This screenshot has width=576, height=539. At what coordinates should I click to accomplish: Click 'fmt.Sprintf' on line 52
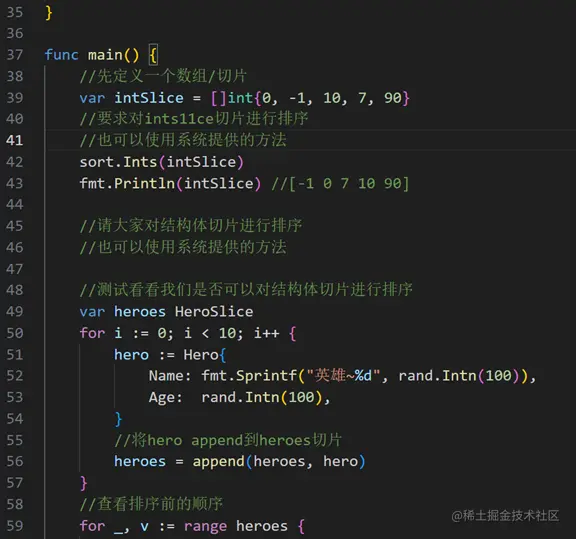249,376
